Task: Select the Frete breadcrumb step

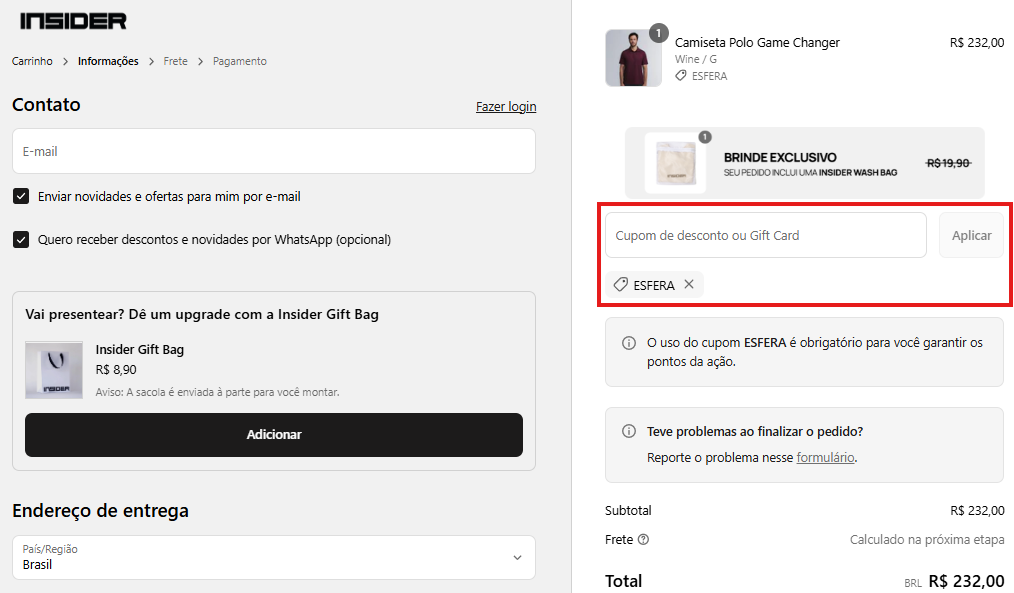Action: tap(175, 61)
